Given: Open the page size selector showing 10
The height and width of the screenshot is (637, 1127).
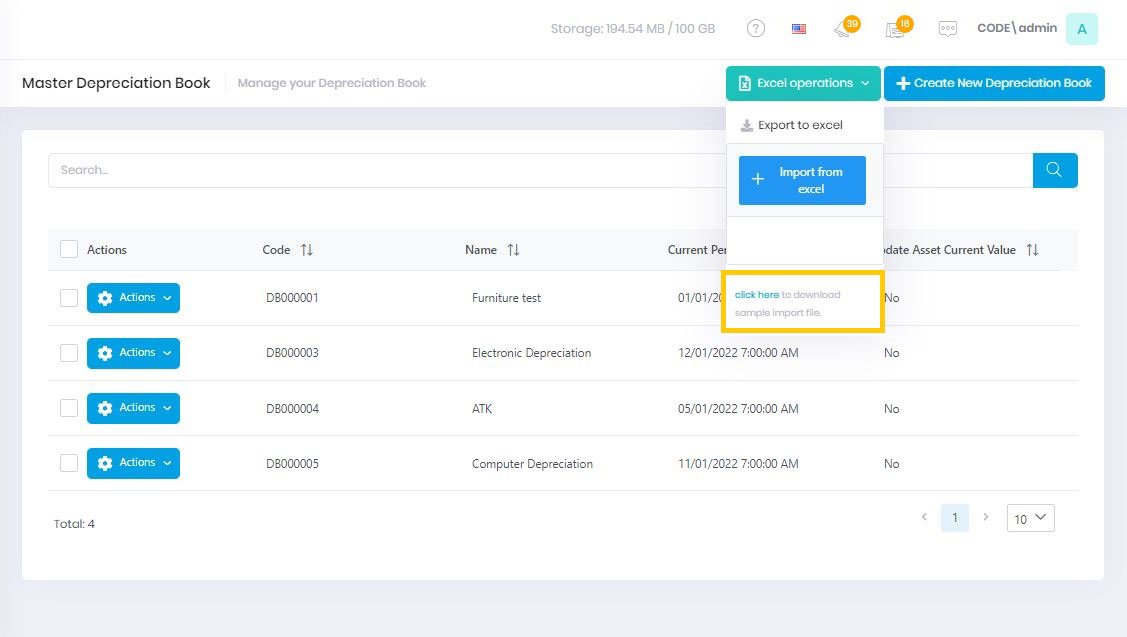Looking at the screenshot, I should click(x=1030, y=518).
